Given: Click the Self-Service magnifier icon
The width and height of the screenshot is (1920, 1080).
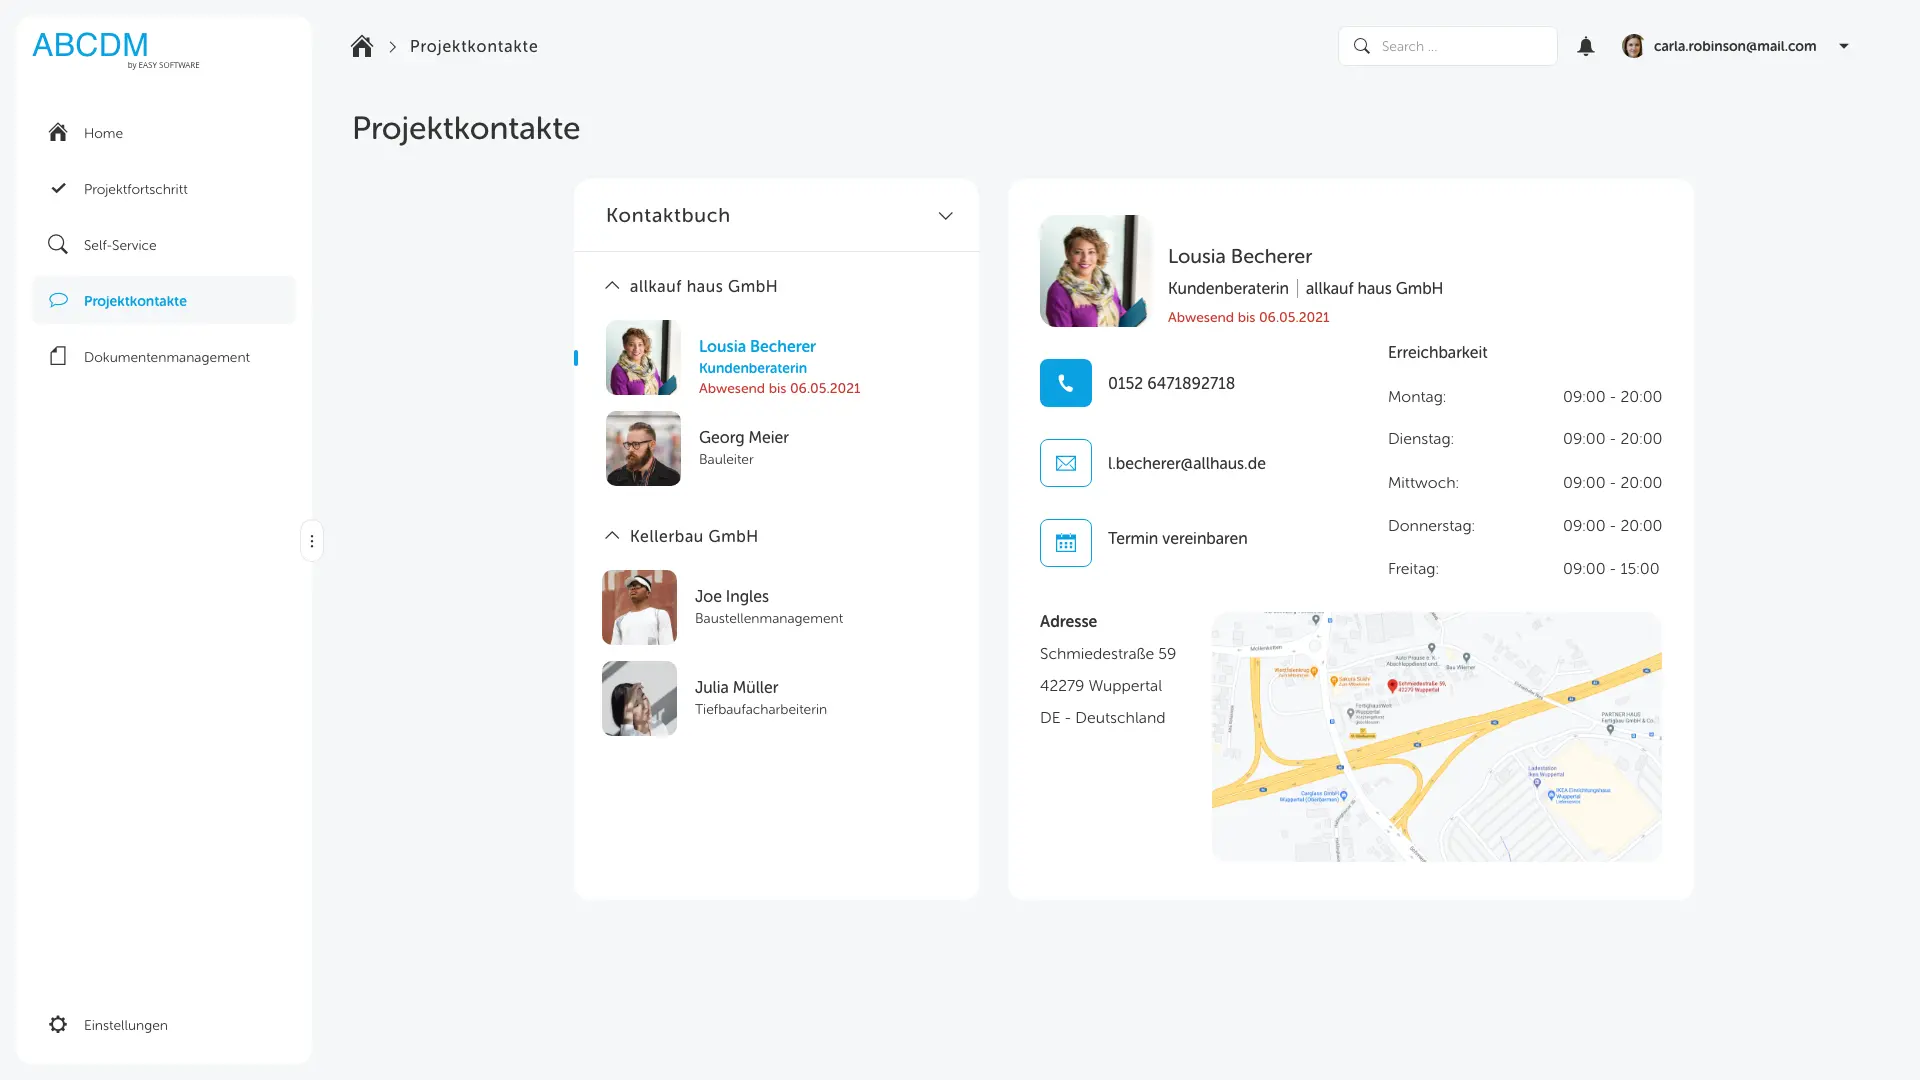Looking at the screenshot, I should [58, 245].
